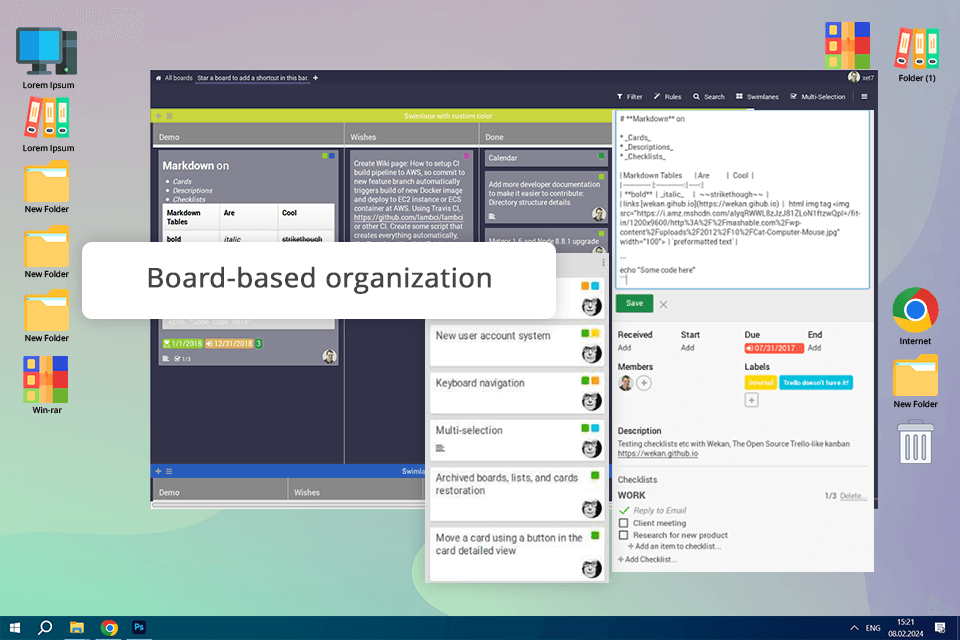960x640 pixels.
Task: Click the yellow Internal label
Action: click(760, 383)
